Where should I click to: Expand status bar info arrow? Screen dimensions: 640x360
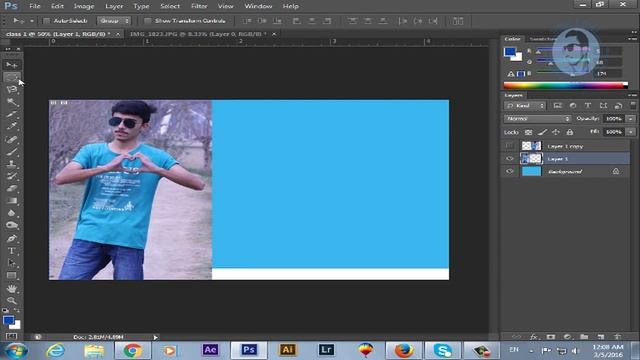[x=156, y=337]
